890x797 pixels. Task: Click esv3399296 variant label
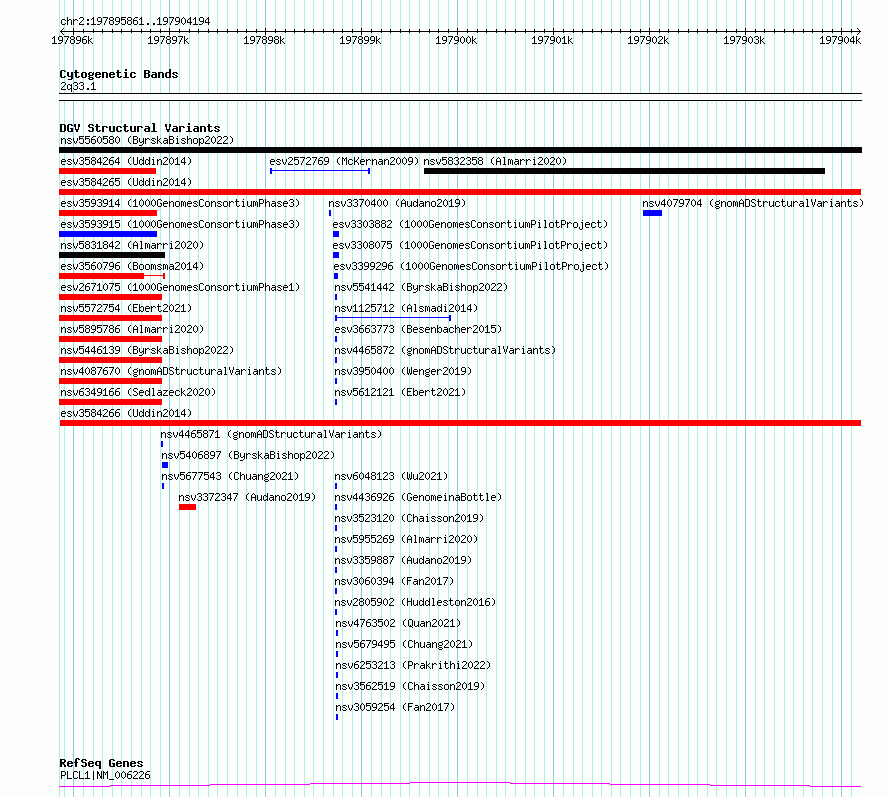pyautogui.click(x=471, y=266)
